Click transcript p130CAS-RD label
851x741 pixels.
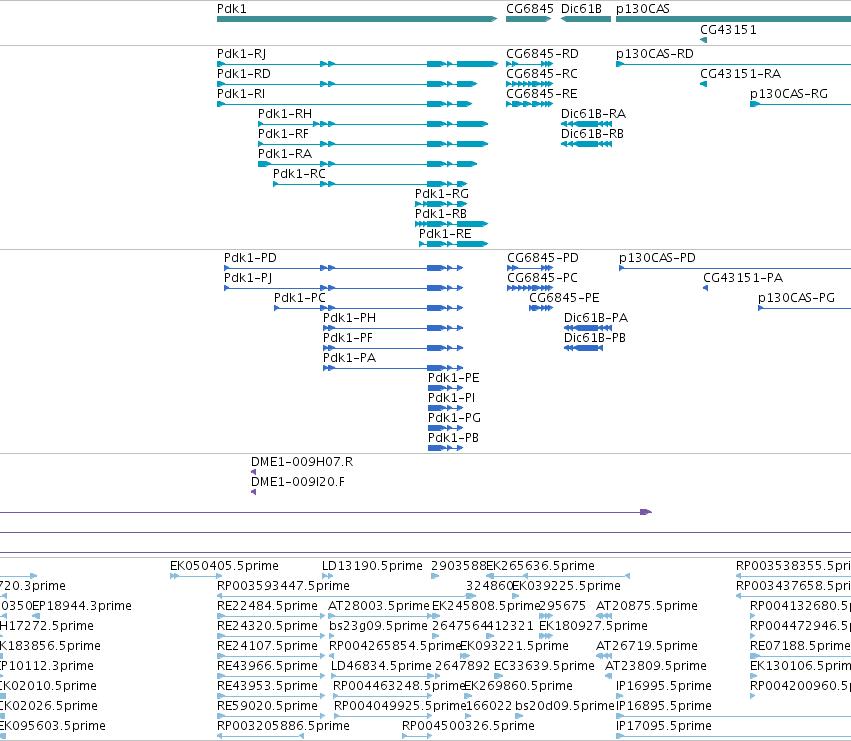click(655, 54)
